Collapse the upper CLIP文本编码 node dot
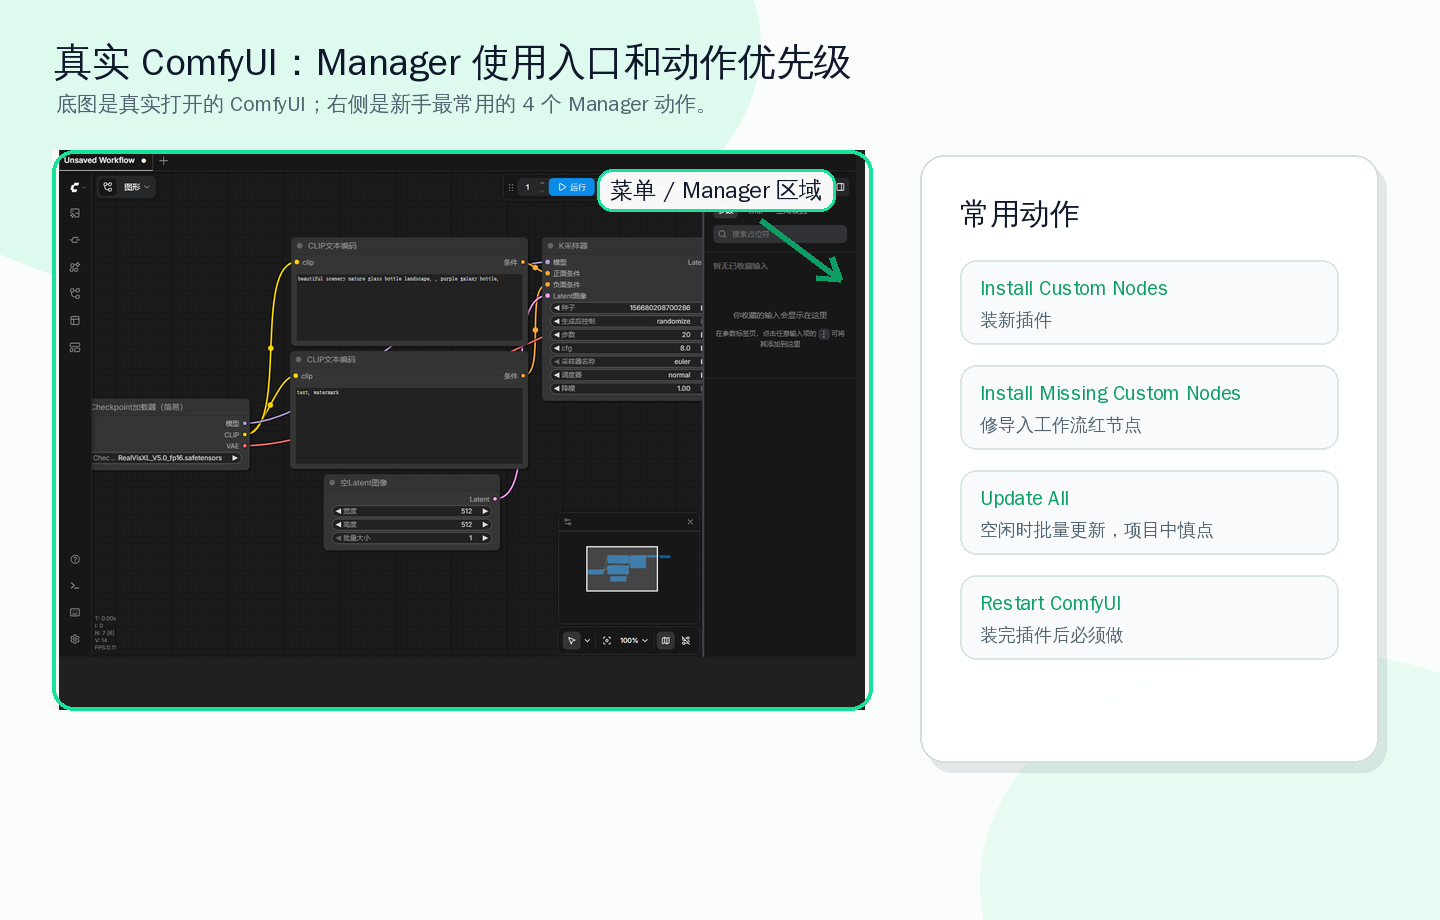This screenshot has width=1440, height=920. point(300,246)
